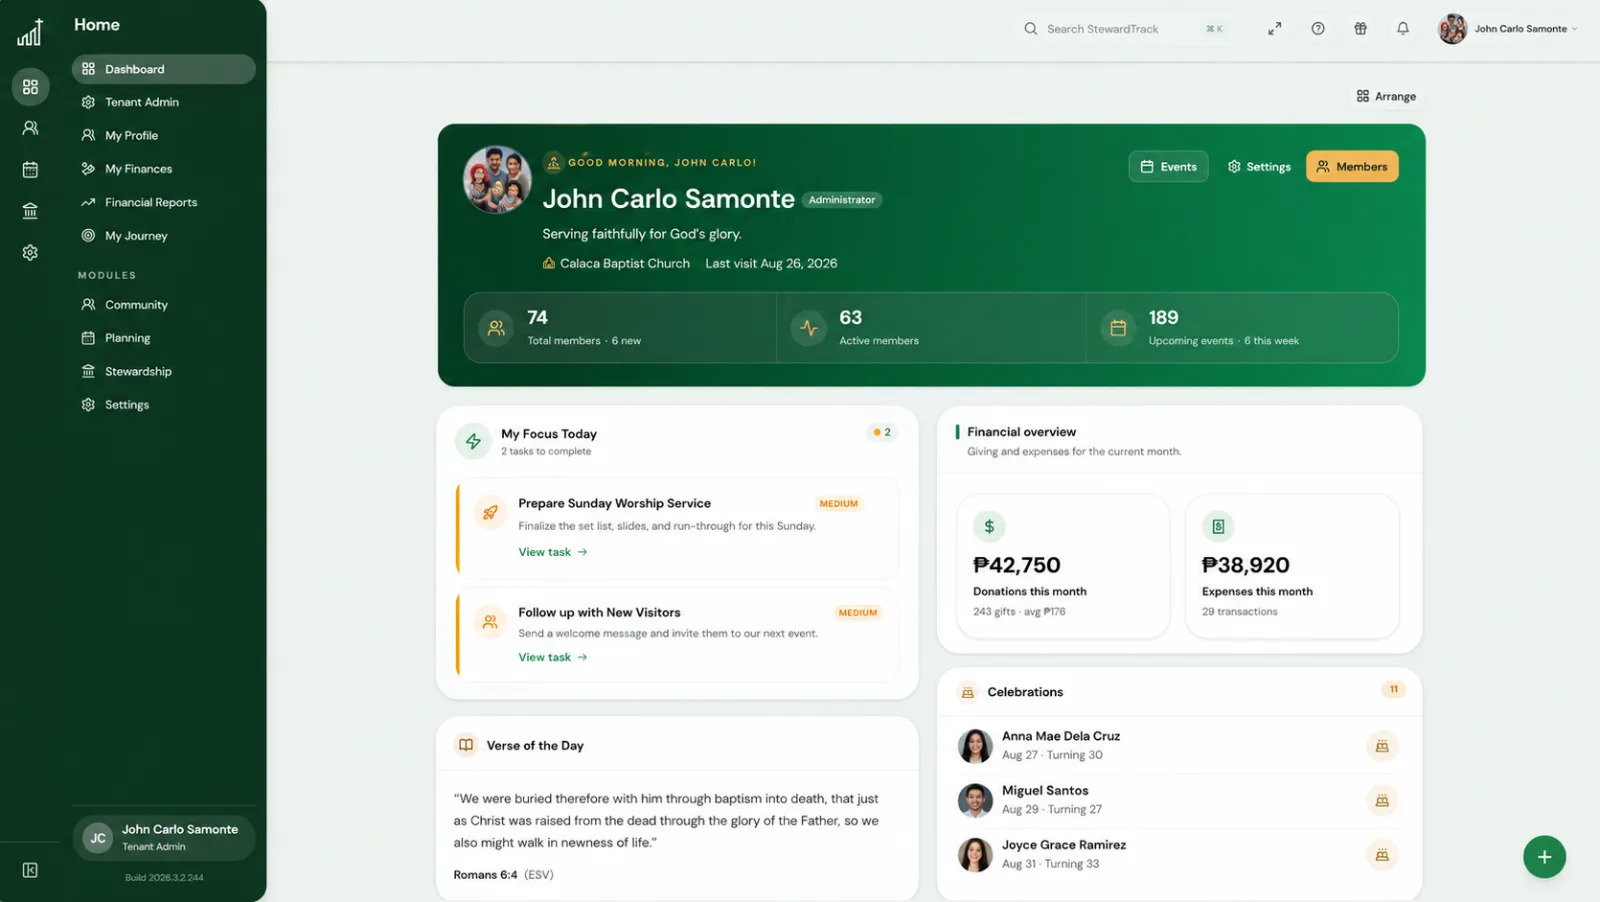Expand John Carlo Samonte account dropdown
This screenshot has height=902, width=1600.
(x=1508, y=29)
